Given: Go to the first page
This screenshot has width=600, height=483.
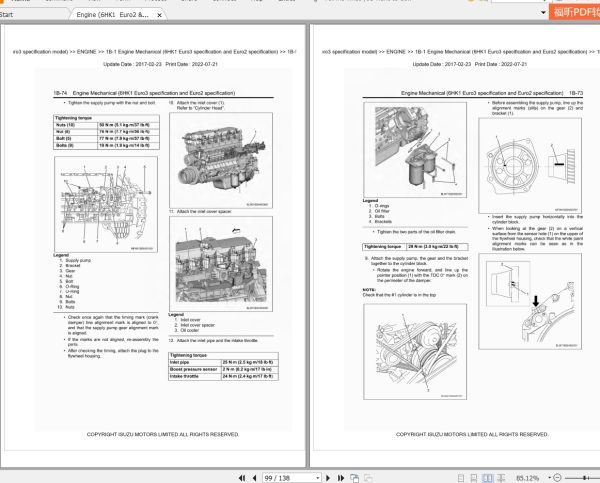Looking at the screenshot, I should [242, 478].
